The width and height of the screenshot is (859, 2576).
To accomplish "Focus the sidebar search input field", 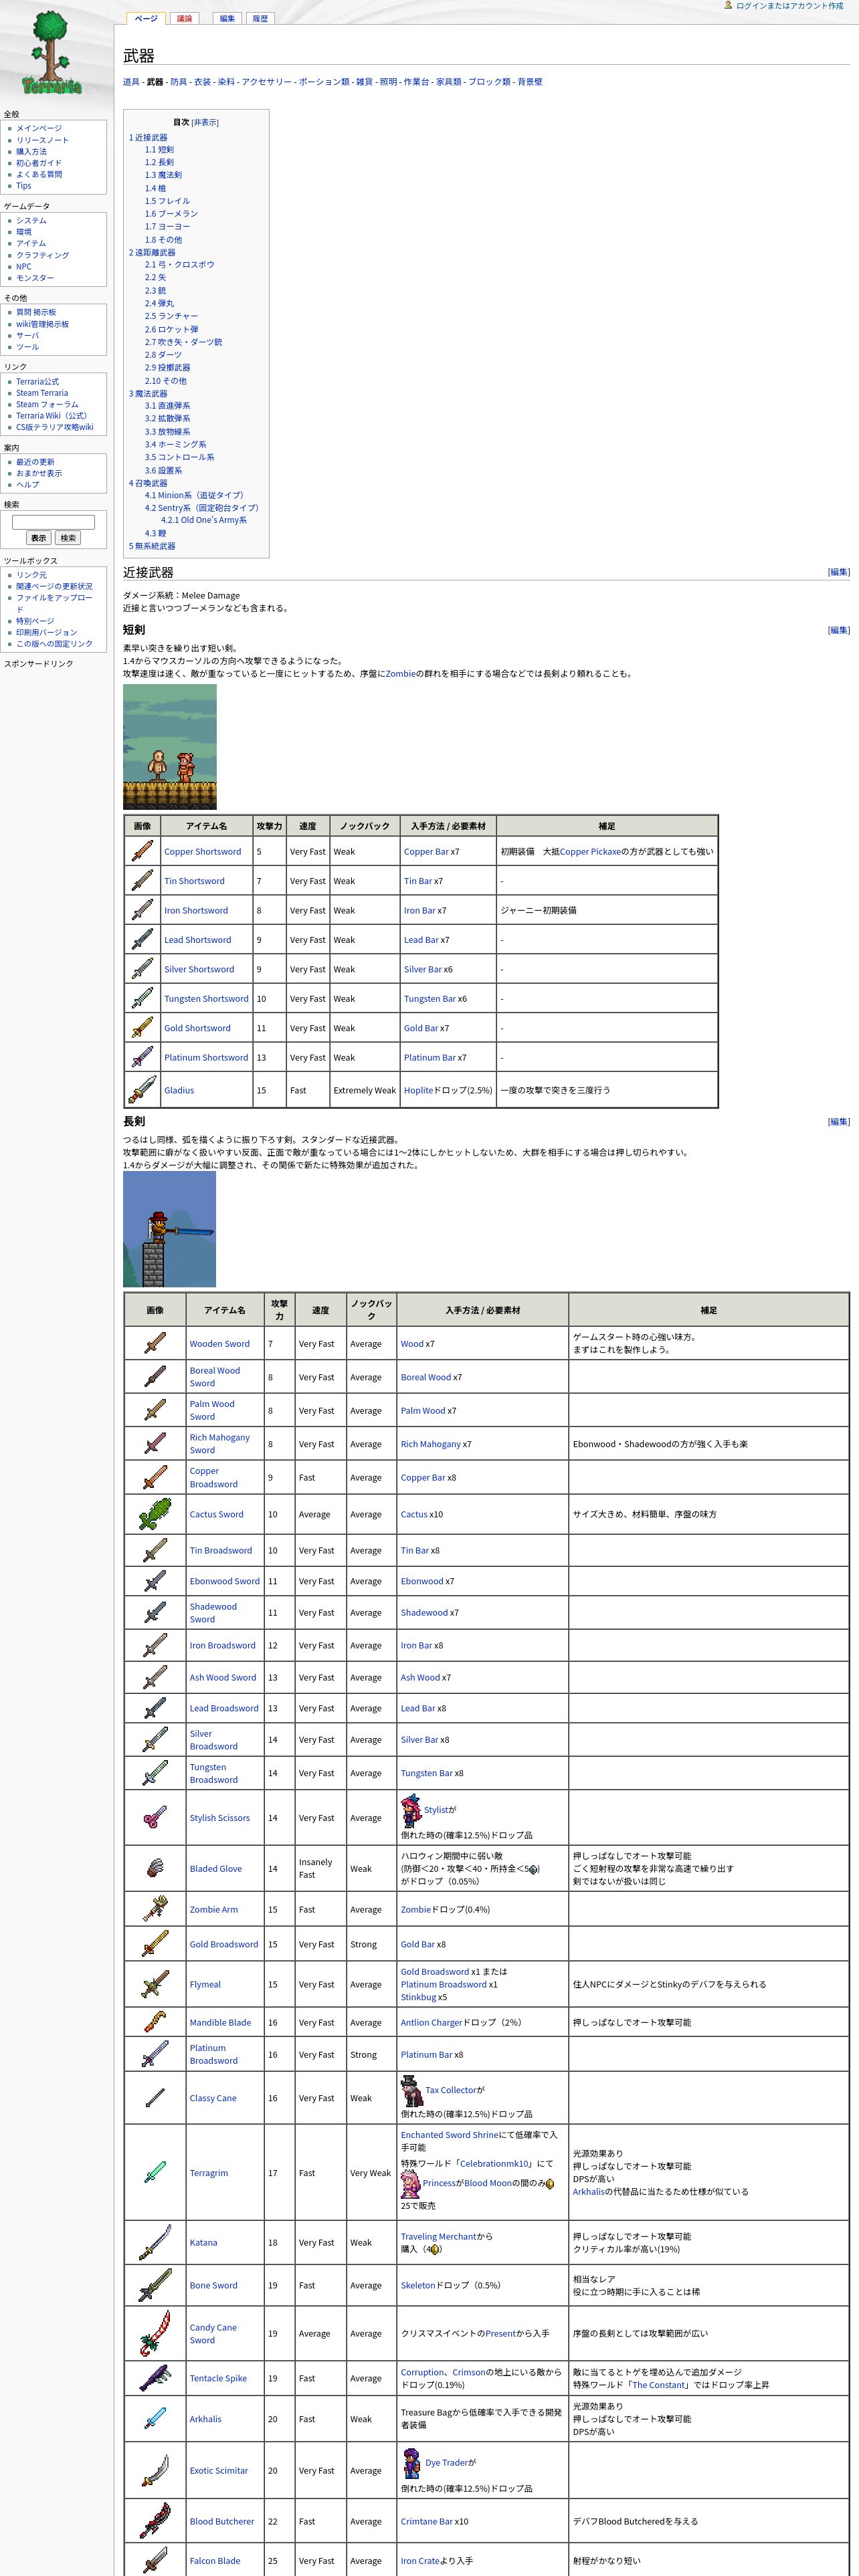I will coord(53,522).
